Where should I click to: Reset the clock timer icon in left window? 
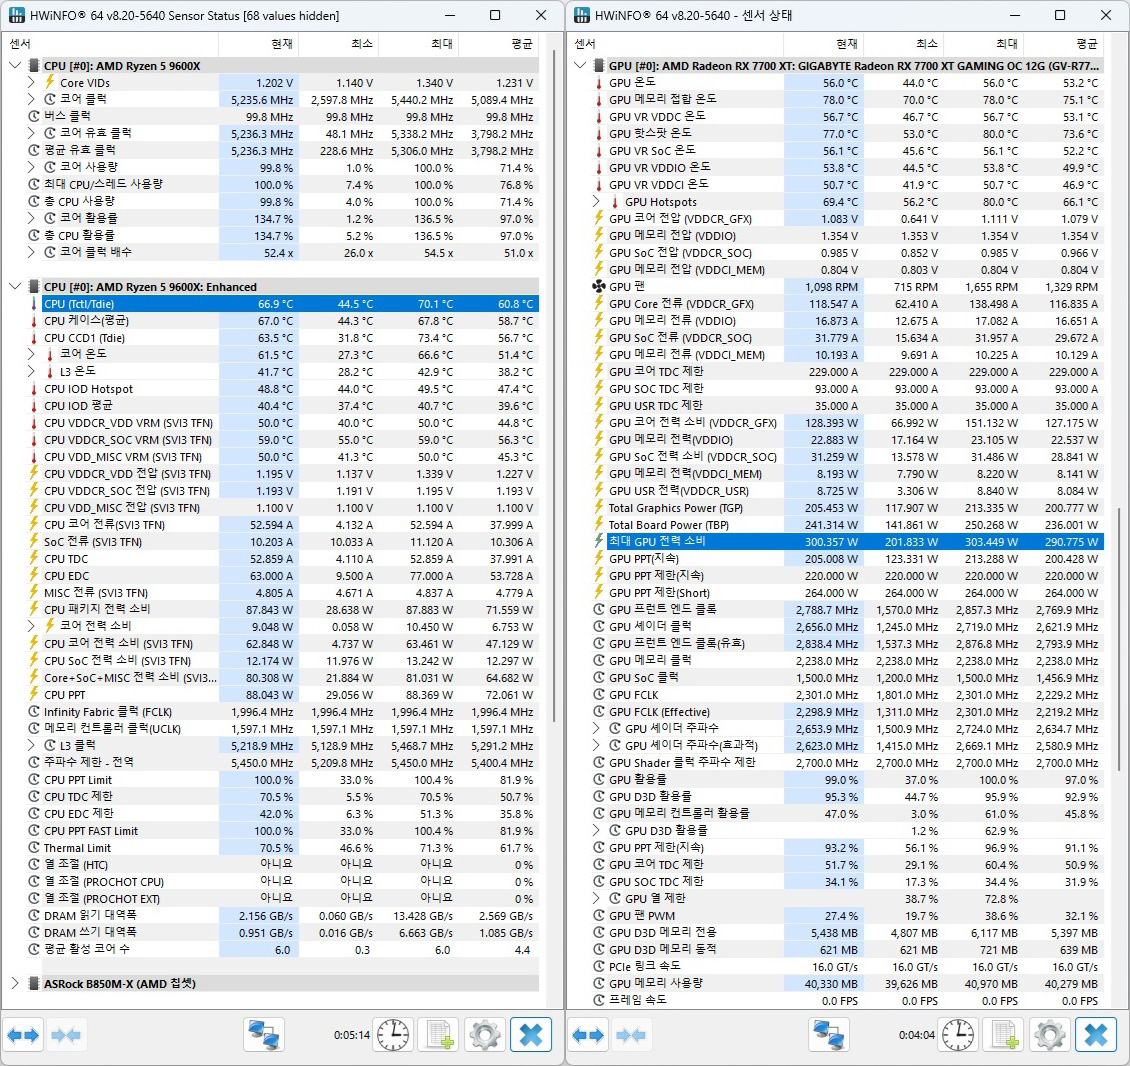[x=393, y=1036]
